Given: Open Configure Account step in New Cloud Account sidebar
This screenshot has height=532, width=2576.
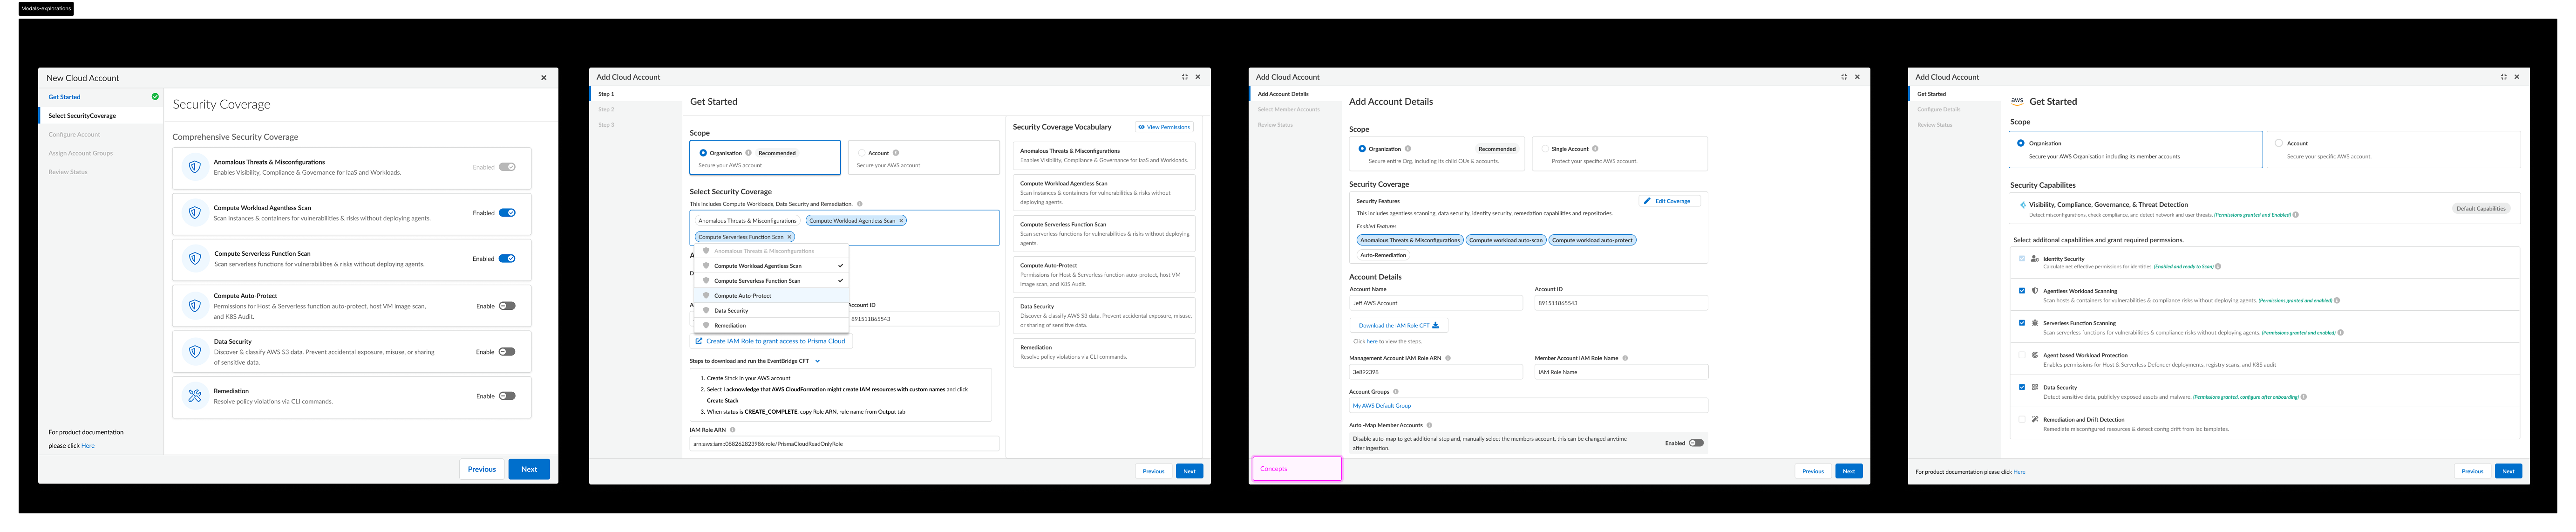Looking at the screenshot, I should [74, 134].
